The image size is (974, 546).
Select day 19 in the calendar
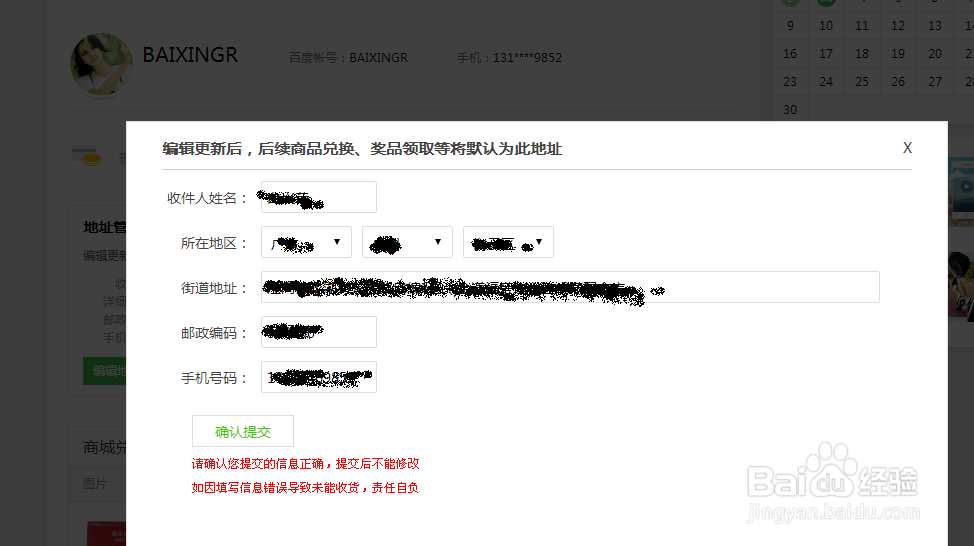(x=898, y=53)
